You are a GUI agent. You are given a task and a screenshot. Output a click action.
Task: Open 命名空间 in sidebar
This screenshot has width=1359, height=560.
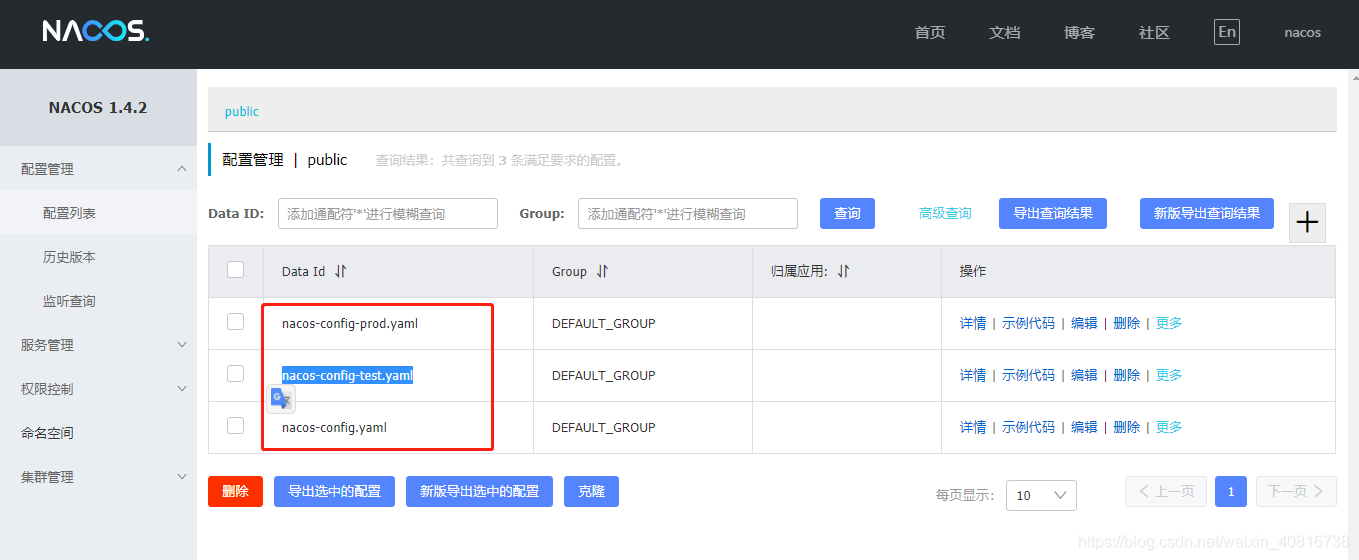pos(98,433)
